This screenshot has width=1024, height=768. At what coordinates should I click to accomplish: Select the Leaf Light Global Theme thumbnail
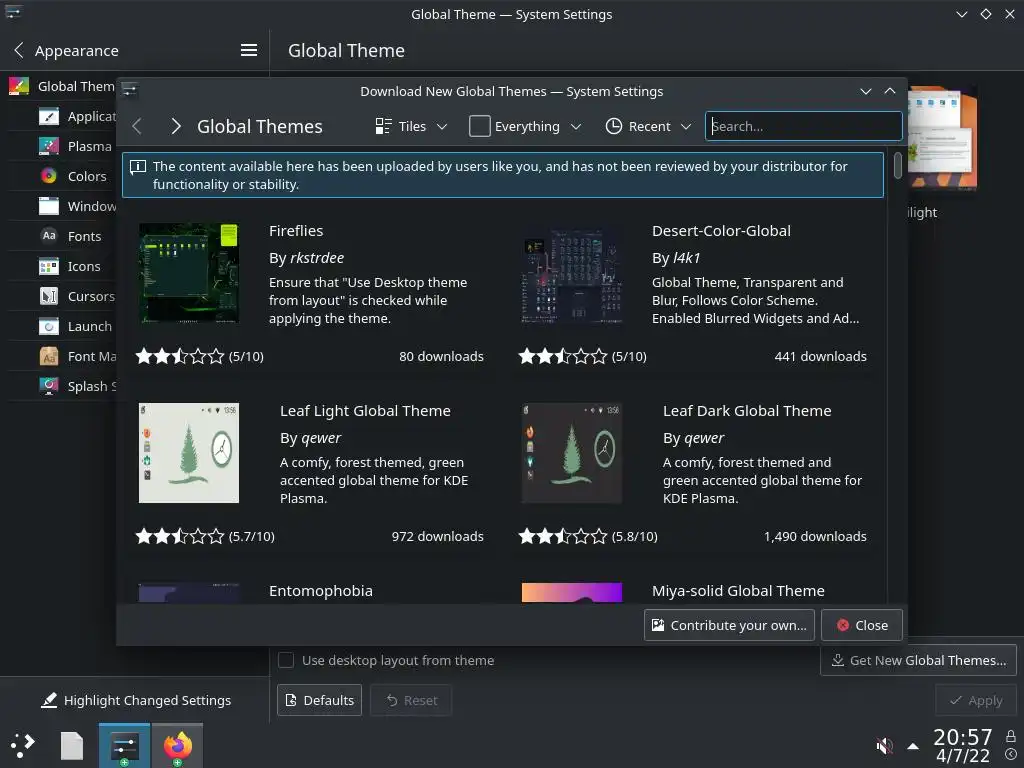pos(189,453)
